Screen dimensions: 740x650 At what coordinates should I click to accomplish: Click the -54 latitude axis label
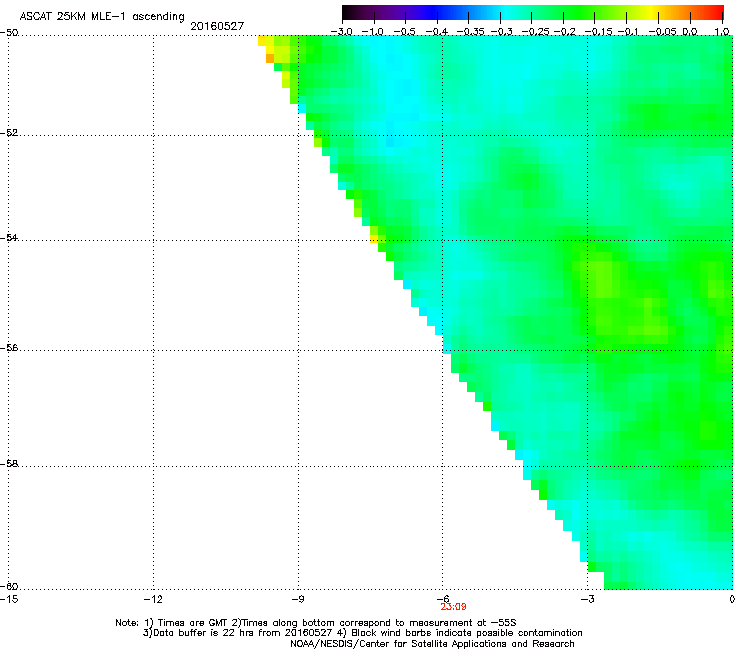pos(9,237)
